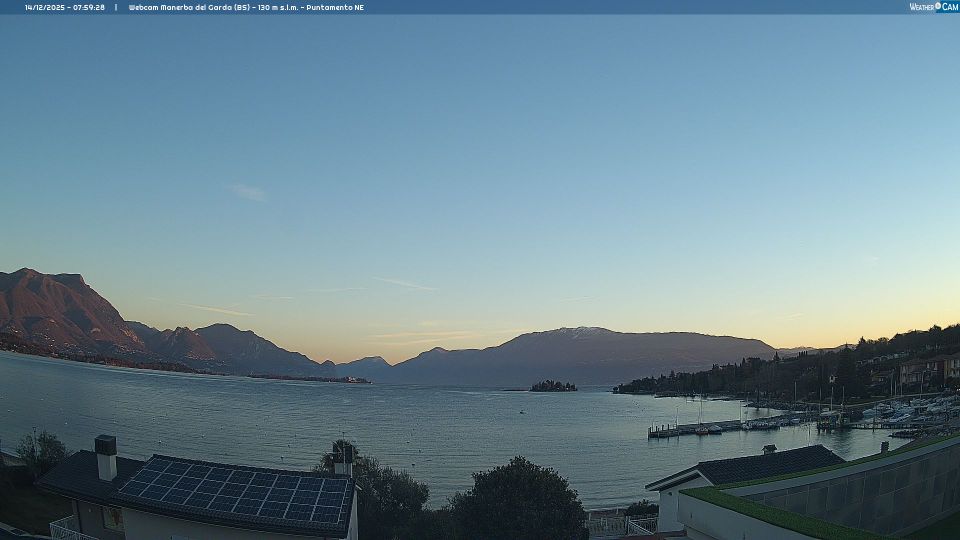Click the small island in the lake
The height and width of the screenshot is (540, 960).
[x=553, y=386]
